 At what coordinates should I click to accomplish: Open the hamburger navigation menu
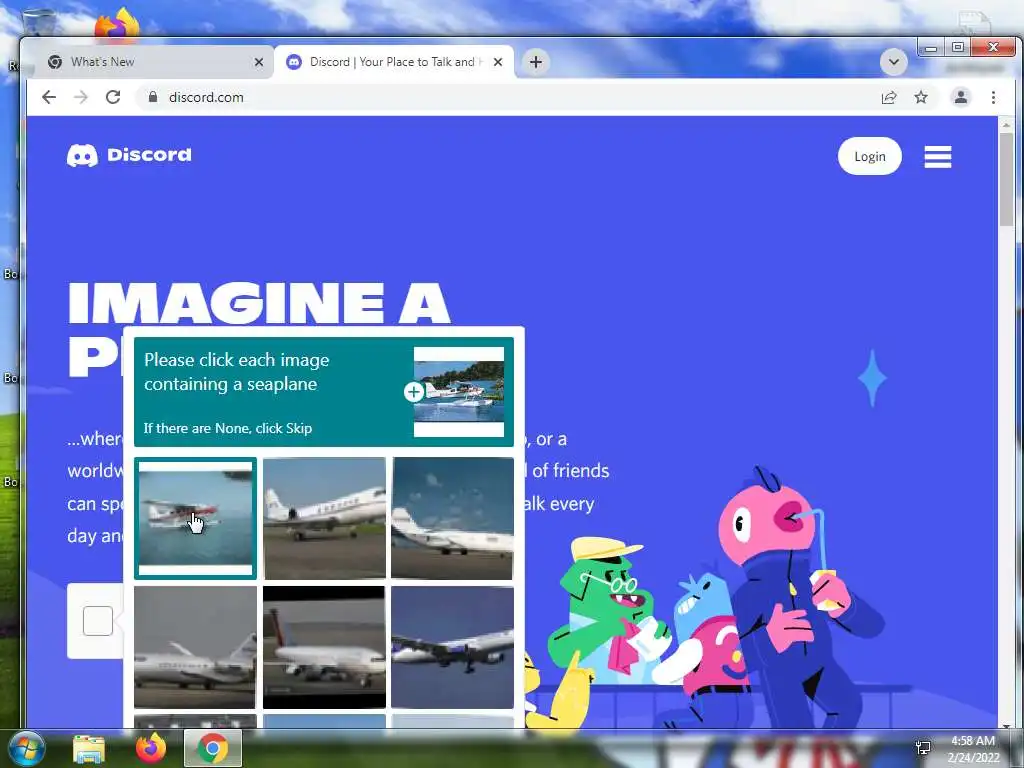938,157
